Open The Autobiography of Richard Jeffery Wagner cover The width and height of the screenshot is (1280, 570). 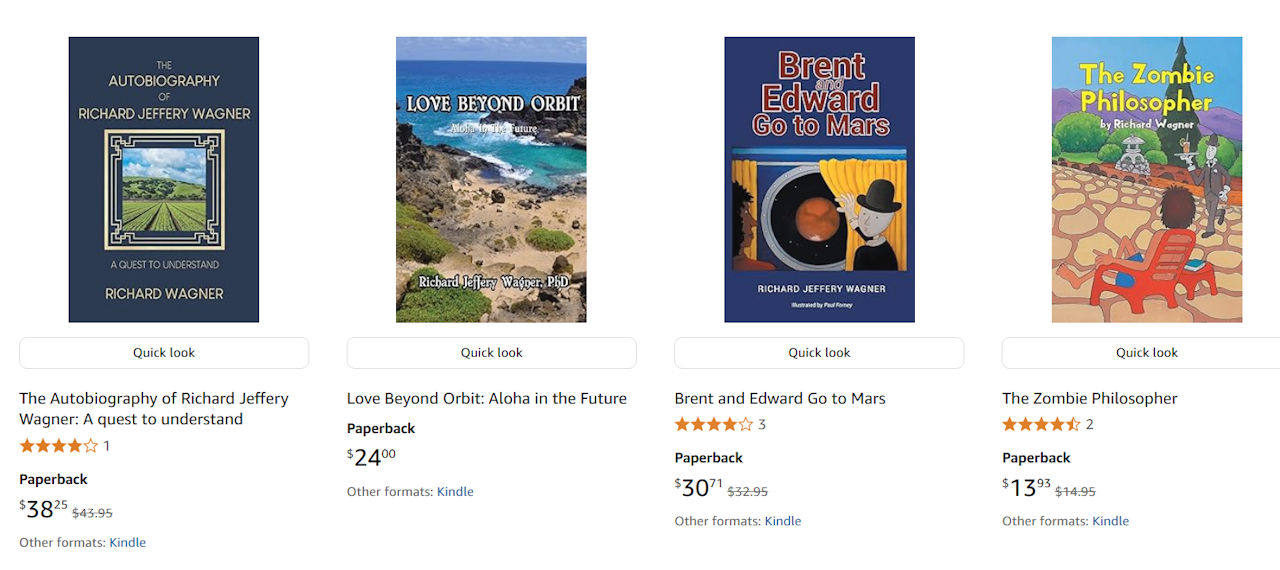(x=164, y=180)
